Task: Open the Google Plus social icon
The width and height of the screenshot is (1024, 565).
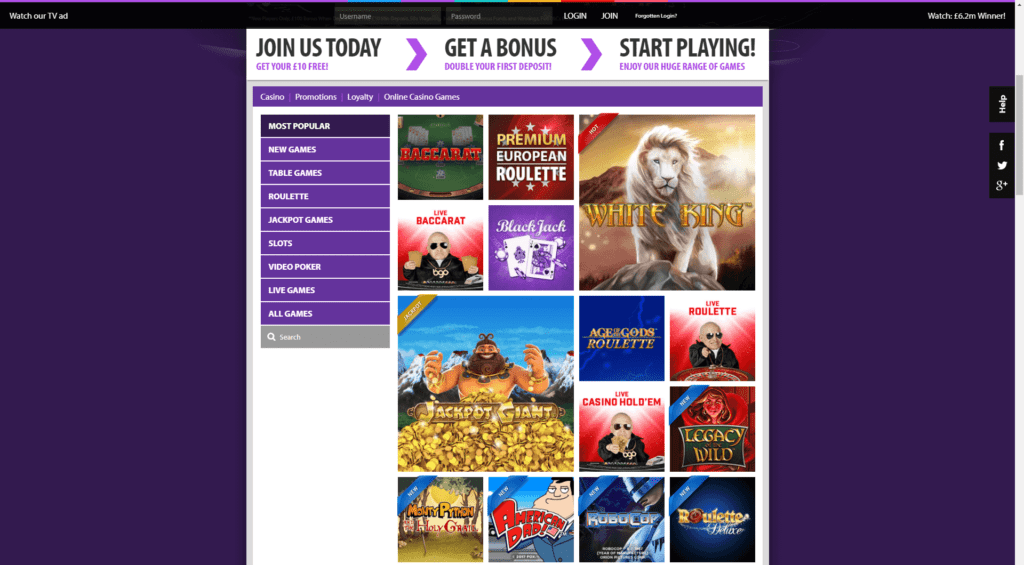Action: (x=1002, y=186)
